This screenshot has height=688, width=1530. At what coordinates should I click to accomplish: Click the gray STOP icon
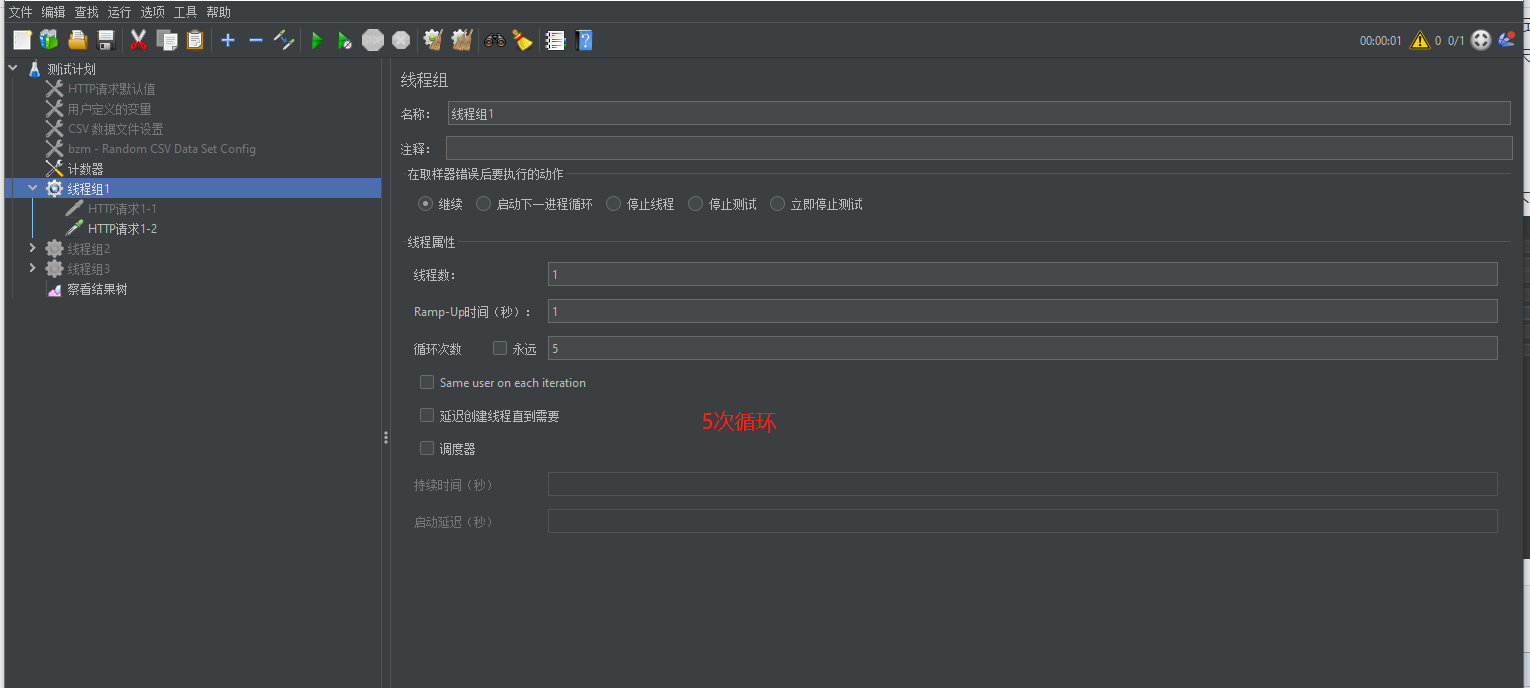(x=373, y=40)
